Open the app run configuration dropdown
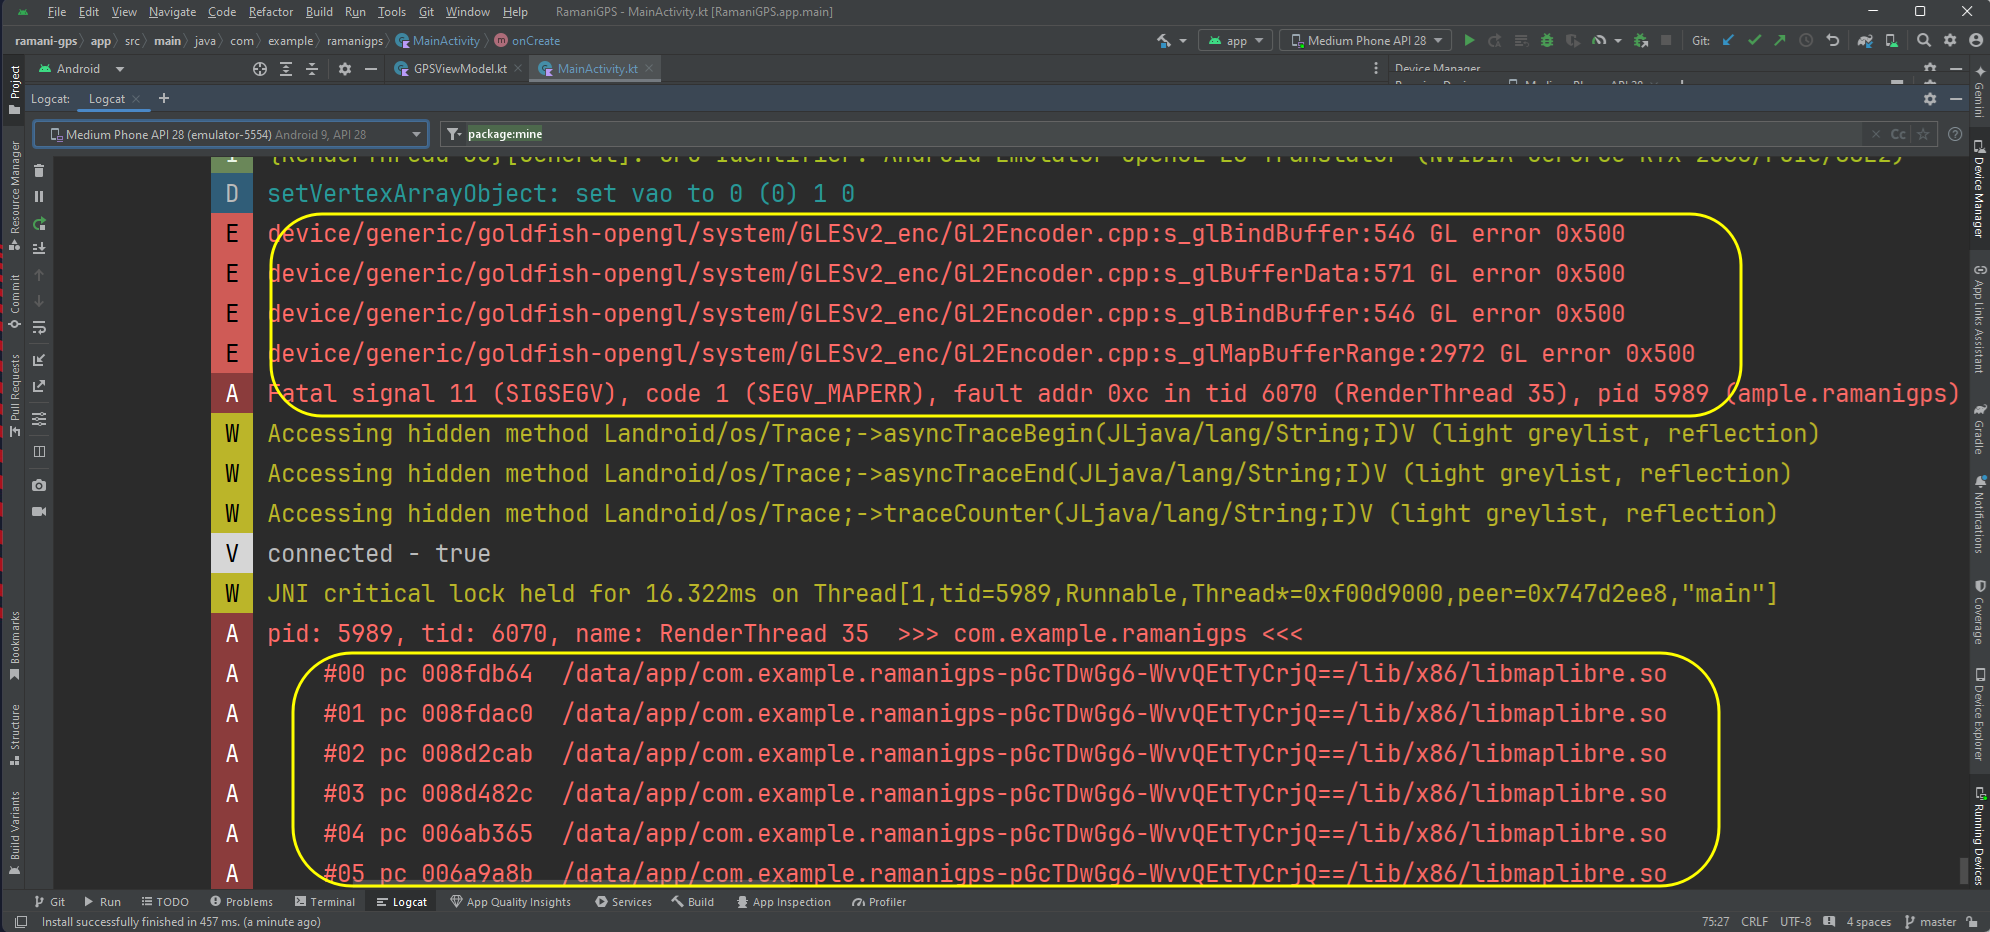The image size is (1990, 932). click(x=1235, y=40)
